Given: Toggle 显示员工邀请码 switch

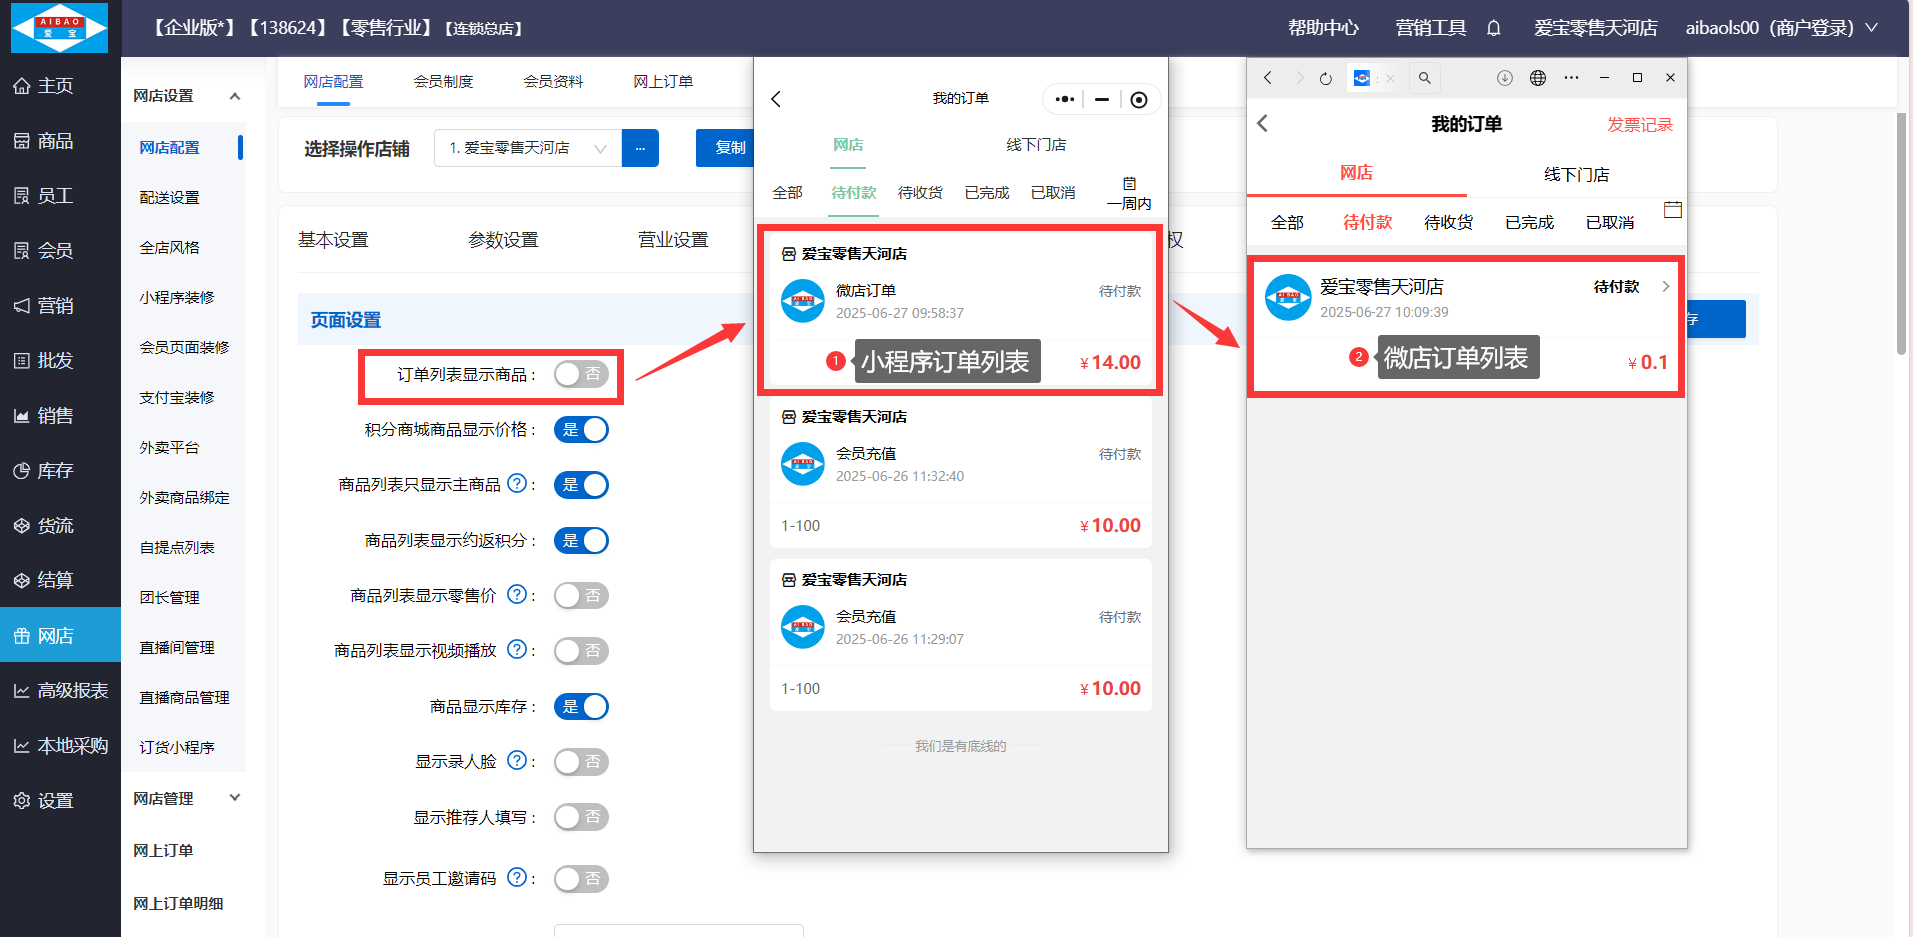Looking at the screenshot, I should [x=581, y=879].
